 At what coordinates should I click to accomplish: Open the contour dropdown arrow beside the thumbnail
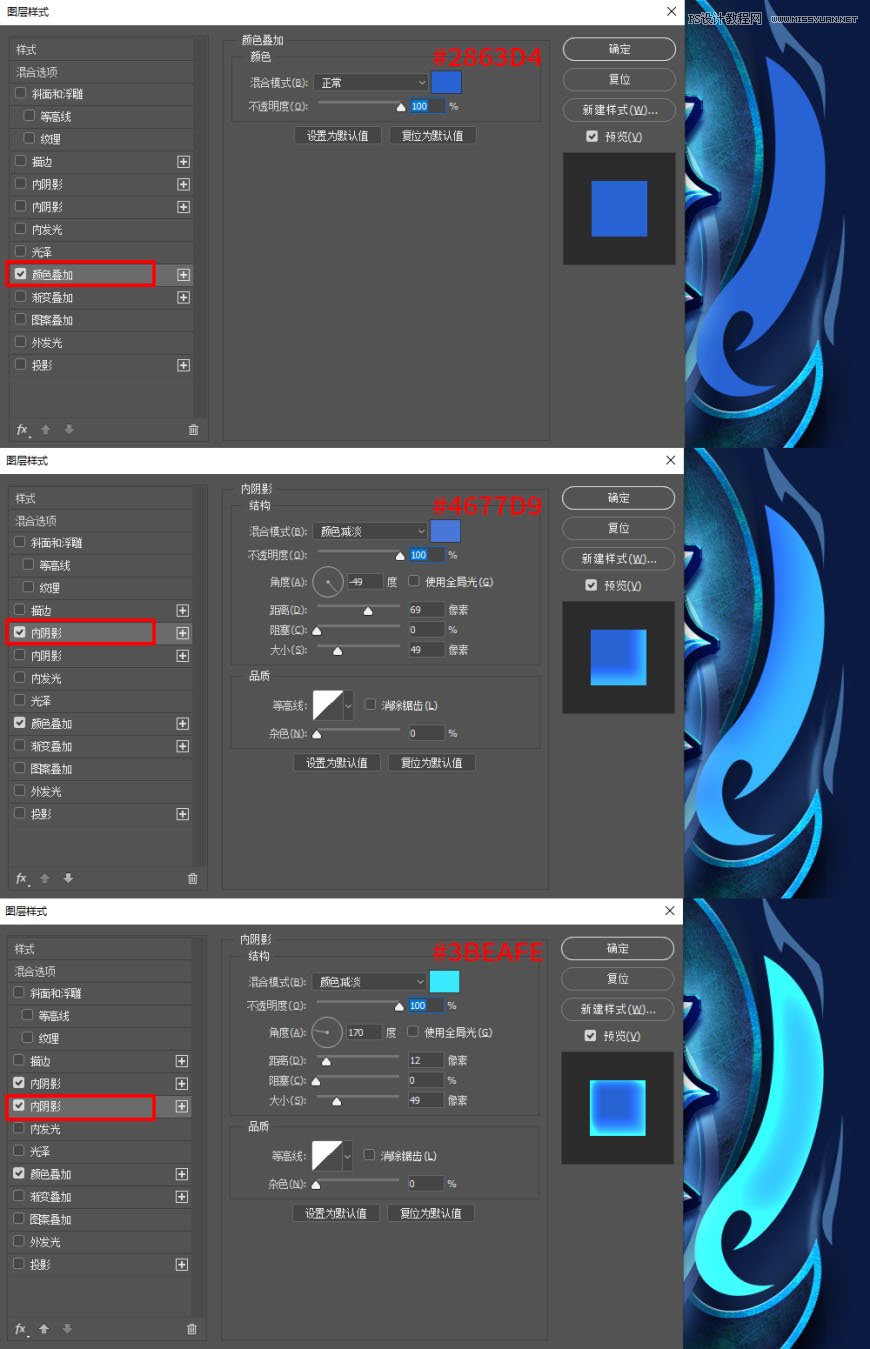click(x=350, y=704)
